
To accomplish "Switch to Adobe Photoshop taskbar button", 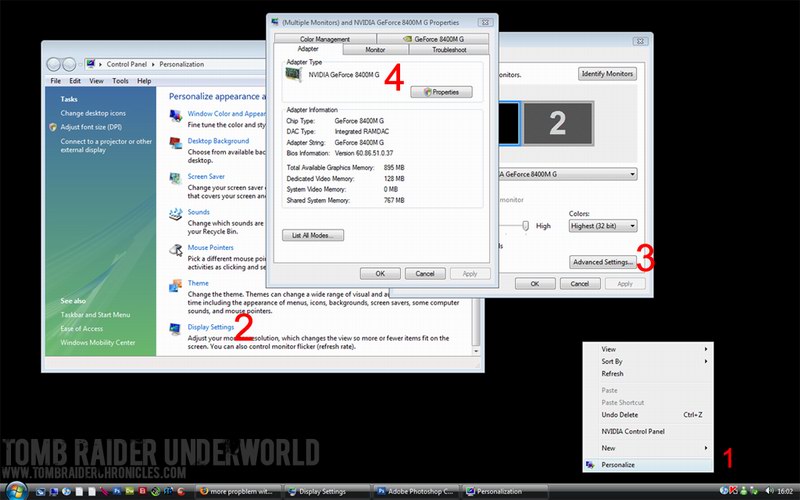I will pos(416,491).
